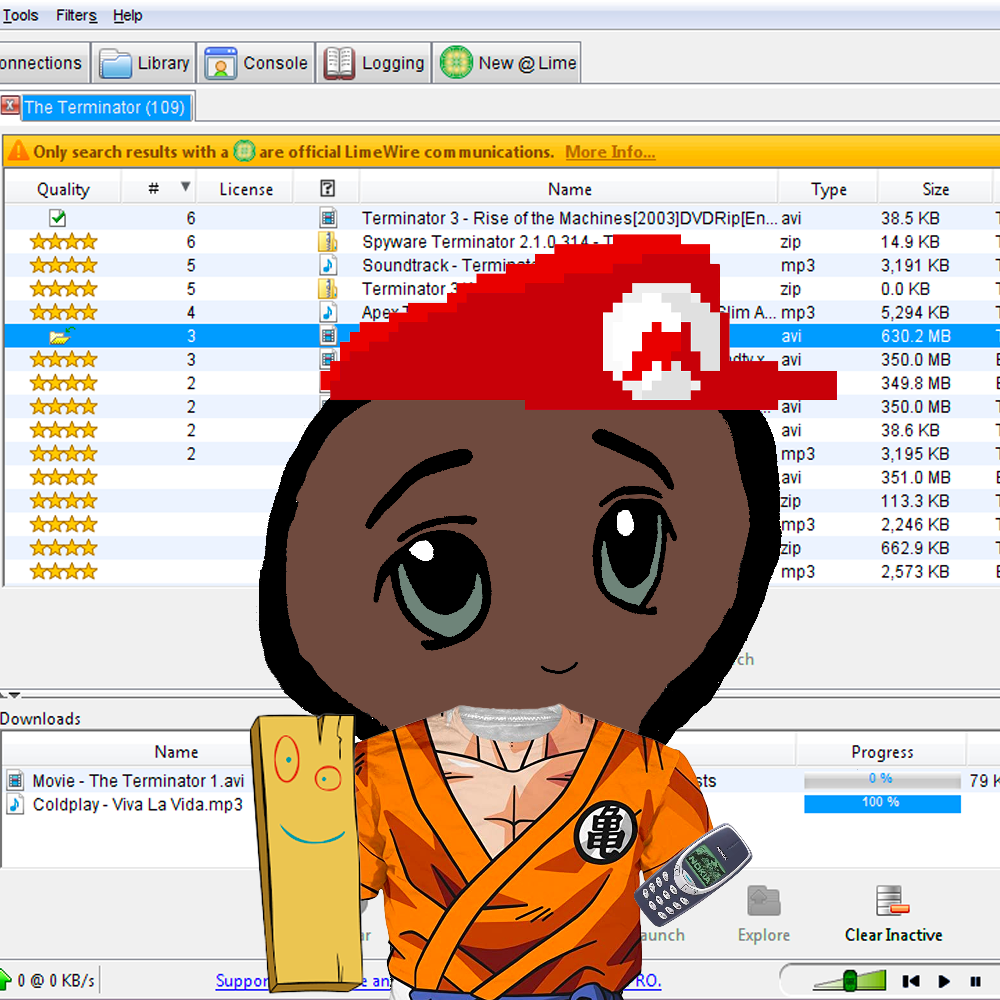Click the 662.9 KB size cell

(915, 548)
